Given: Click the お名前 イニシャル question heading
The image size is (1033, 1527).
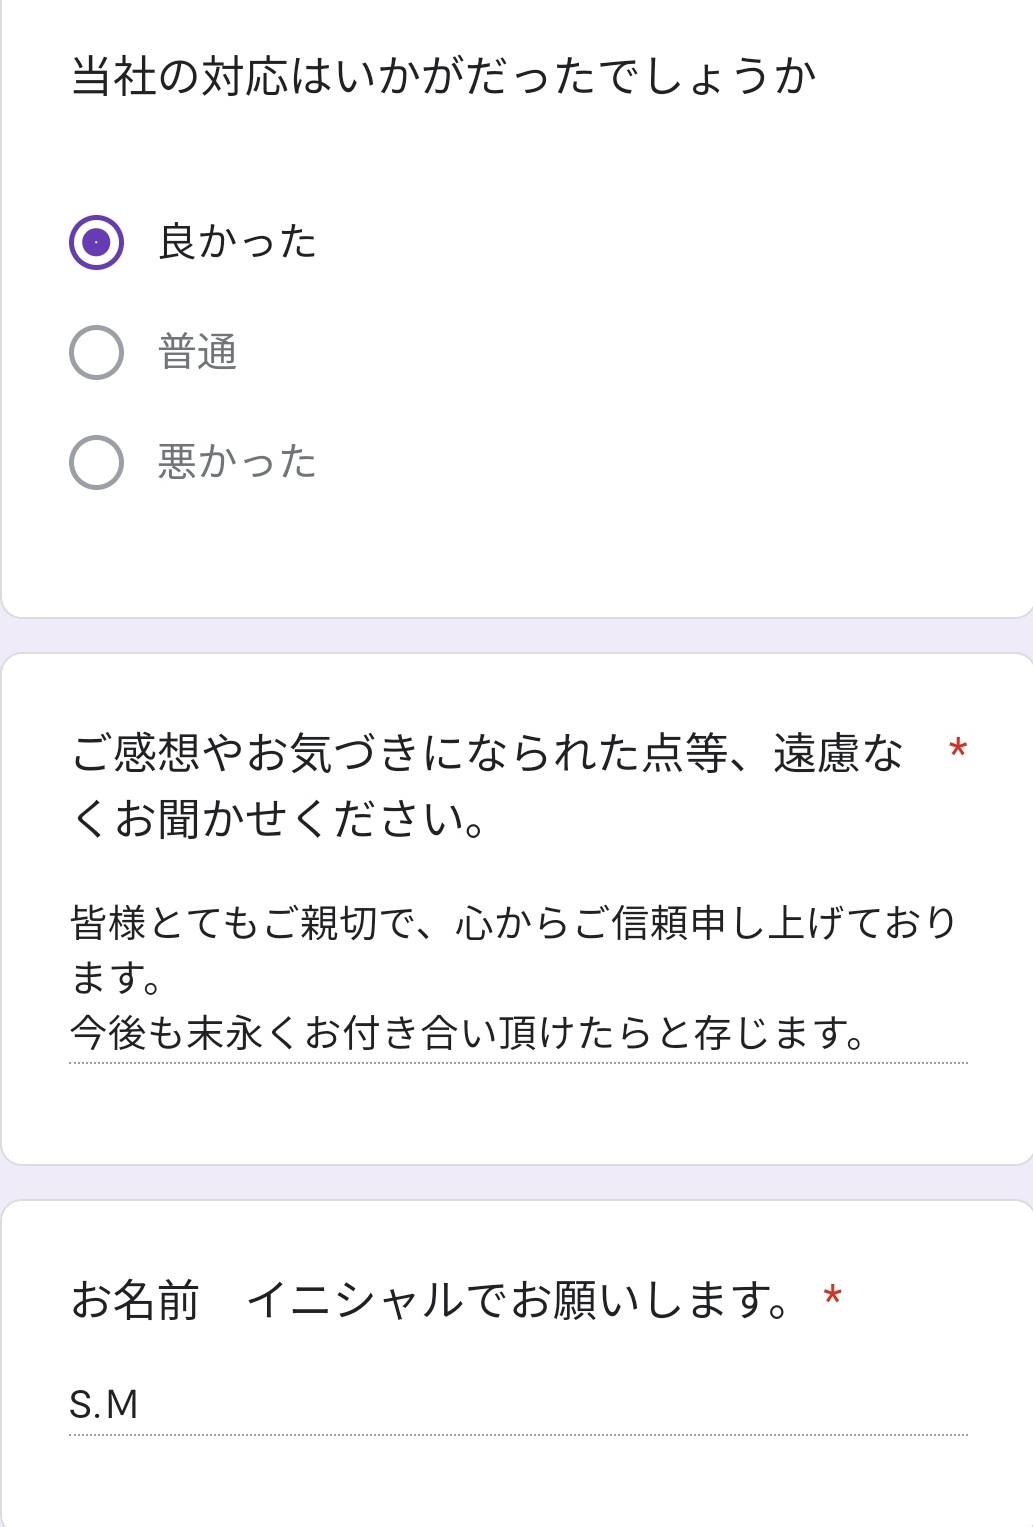Looking at the screenshot, I should click(x=430, y=1300).
